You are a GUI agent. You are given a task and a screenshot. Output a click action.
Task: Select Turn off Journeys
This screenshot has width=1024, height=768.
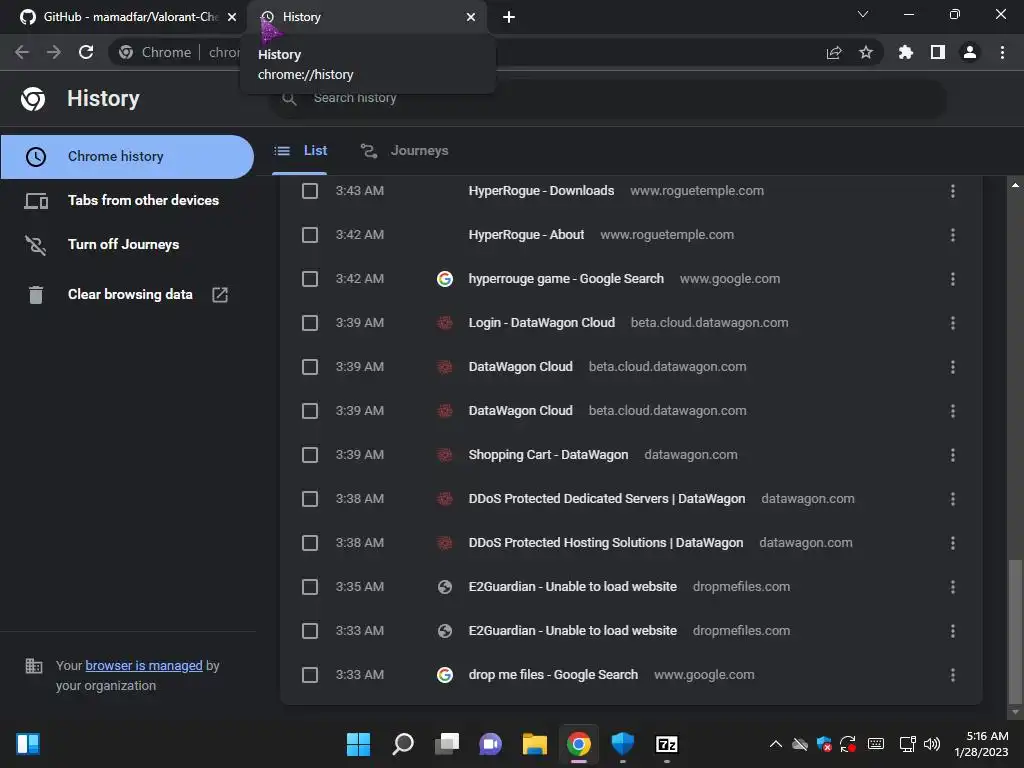coord(127,244)
